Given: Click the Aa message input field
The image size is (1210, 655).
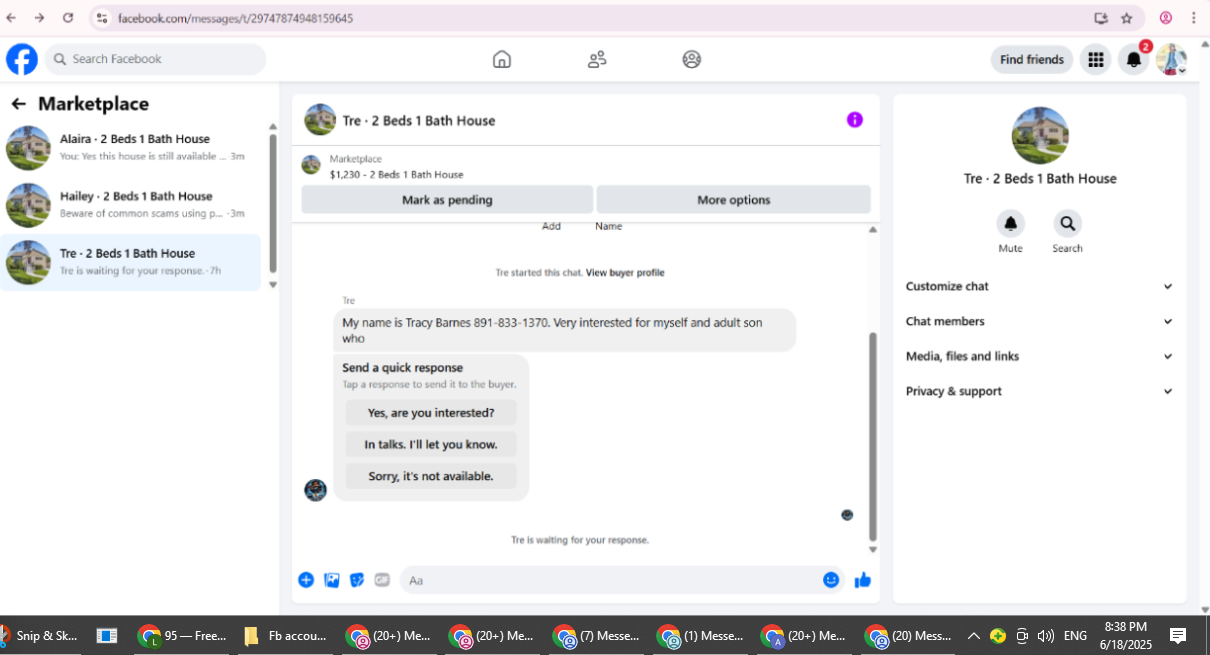Looking at the screenshot, I should [x=610, y=580].
